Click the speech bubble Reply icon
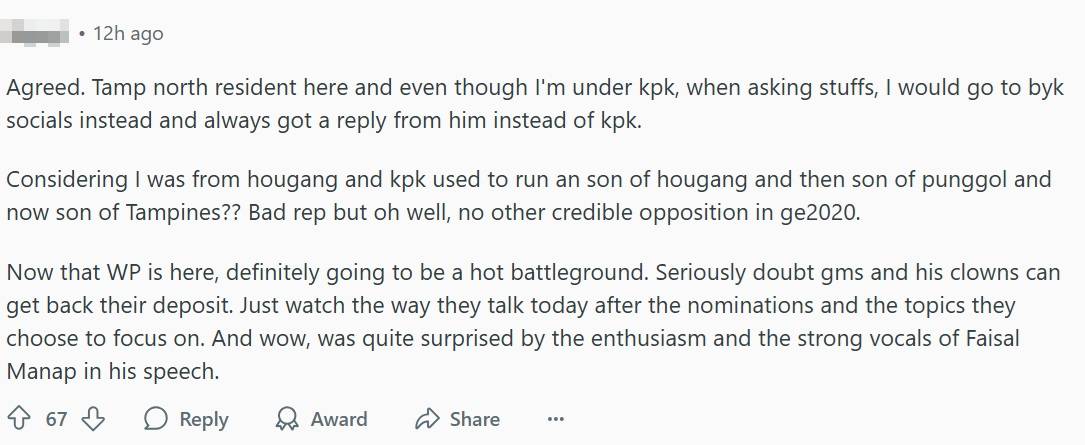Image resolution: width=1085 pixels, height=445 pixels. (x=156, y=418)
